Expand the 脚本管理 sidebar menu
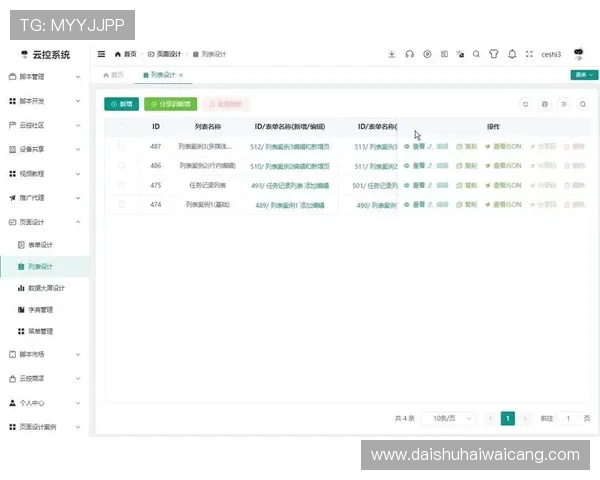This screenshot has height=480, width=600. [45, 77]
